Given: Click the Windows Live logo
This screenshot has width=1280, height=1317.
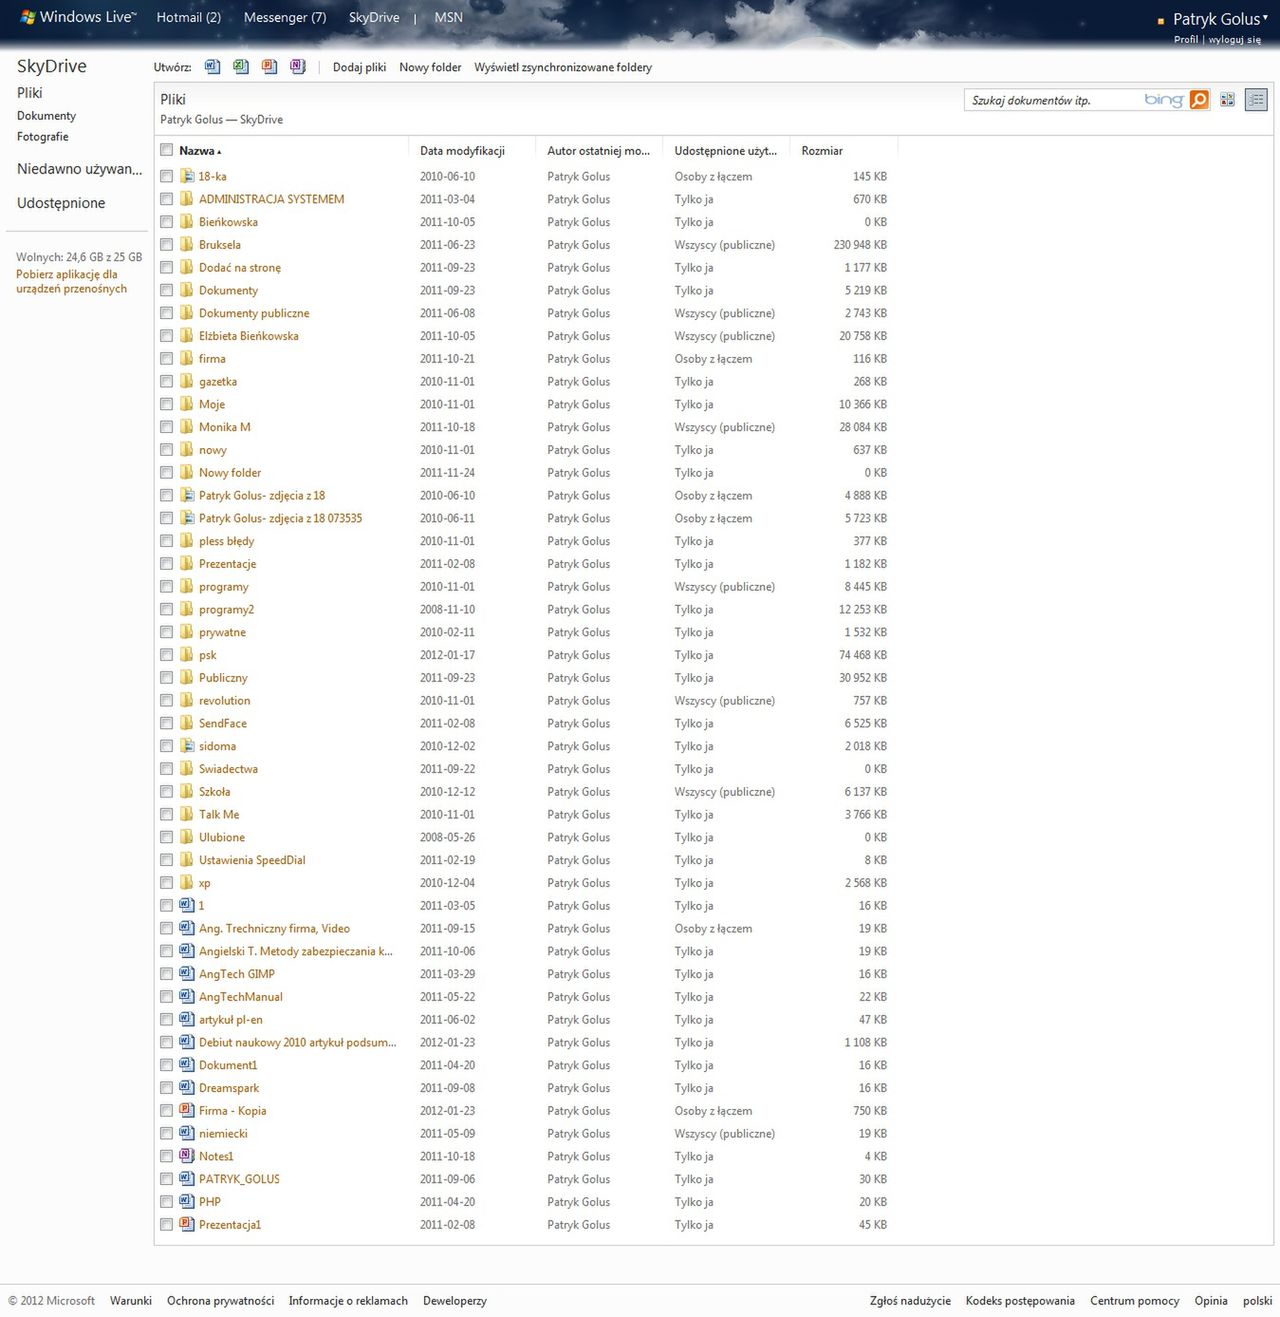Looking at the screenshot, I should [x=77, y=17].
